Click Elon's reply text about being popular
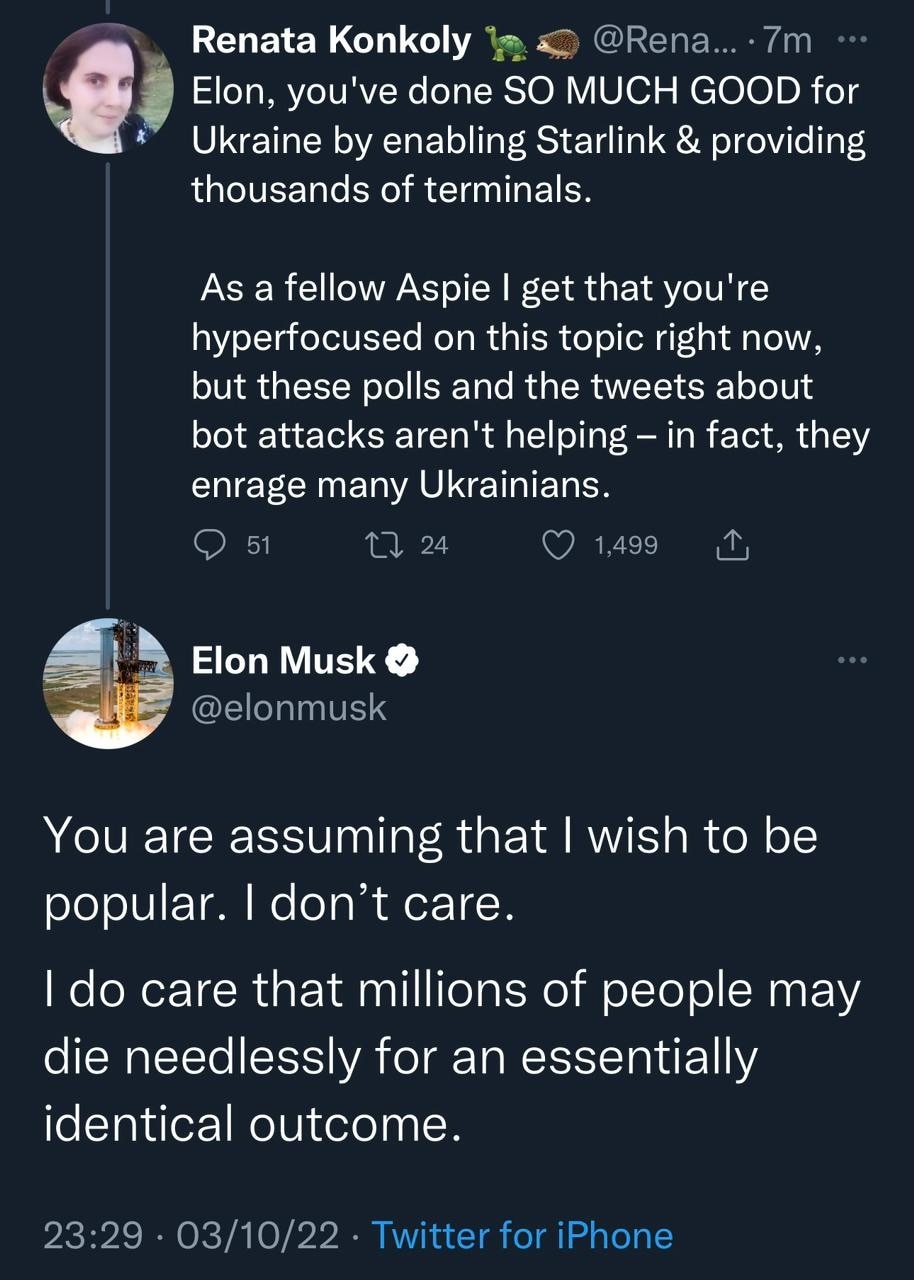This screenshot has height=1280, width=914. pyautogui.click(x=430, y=868)
